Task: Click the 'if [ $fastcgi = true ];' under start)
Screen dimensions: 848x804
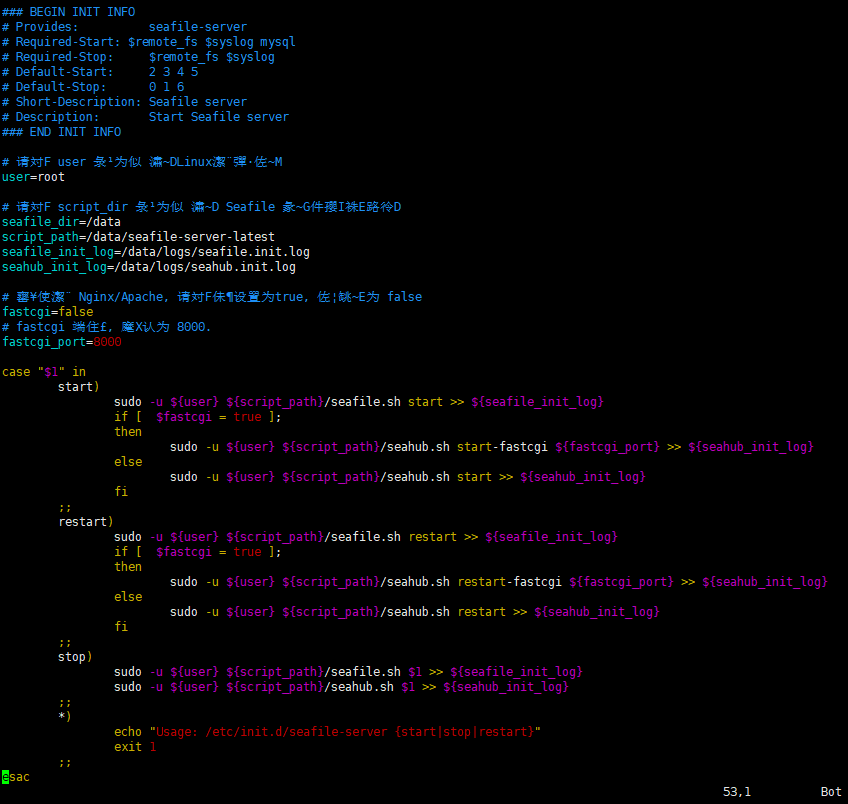Action: [197, 417]
